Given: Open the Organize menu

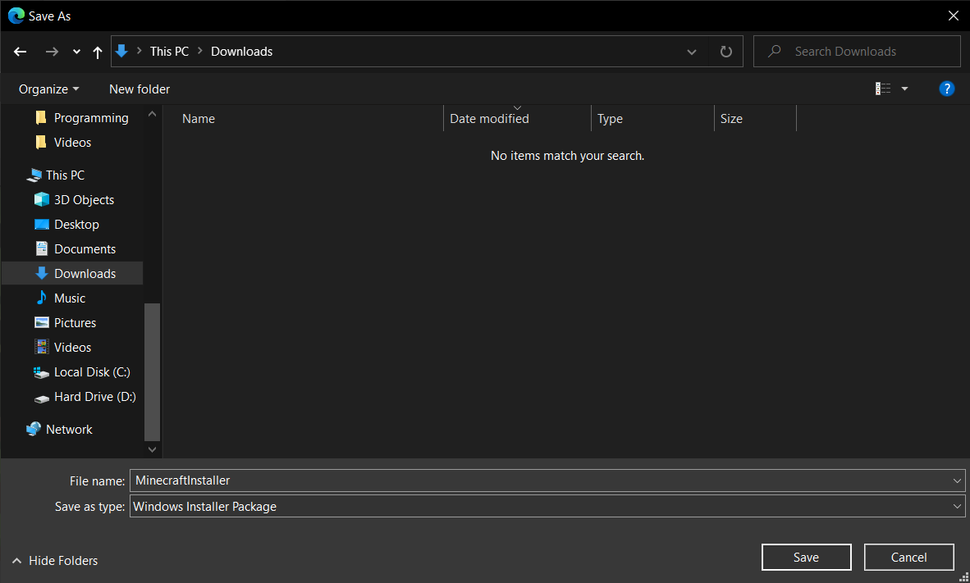Looking at the screenshot, I should [x=48, y=88].
